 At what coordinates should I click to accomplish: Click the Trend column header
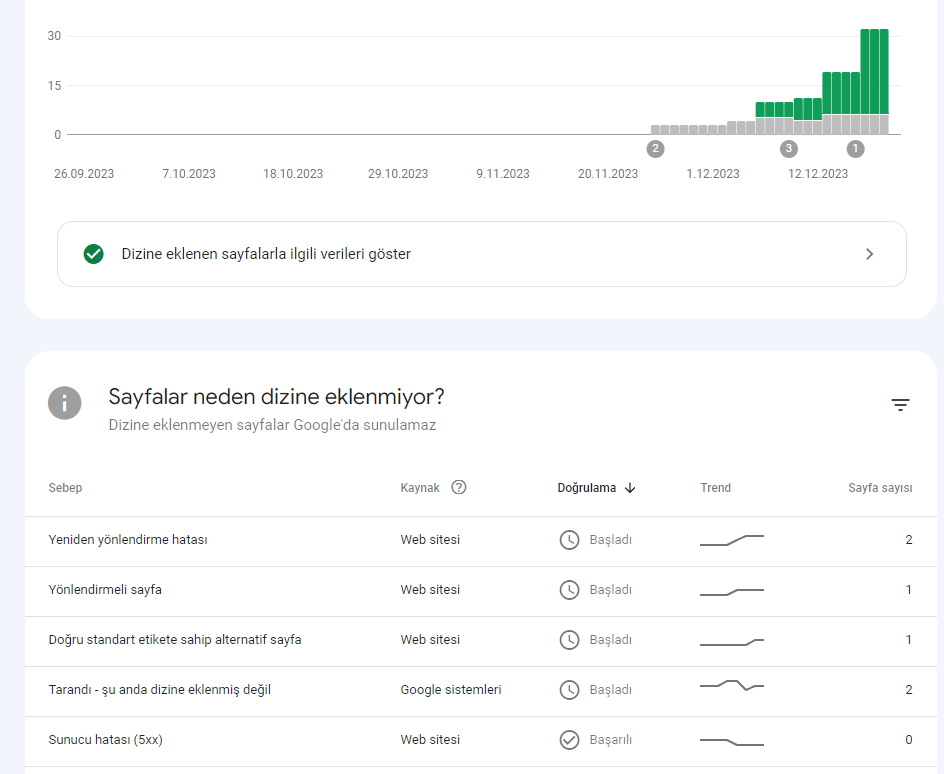pos(715,488)
